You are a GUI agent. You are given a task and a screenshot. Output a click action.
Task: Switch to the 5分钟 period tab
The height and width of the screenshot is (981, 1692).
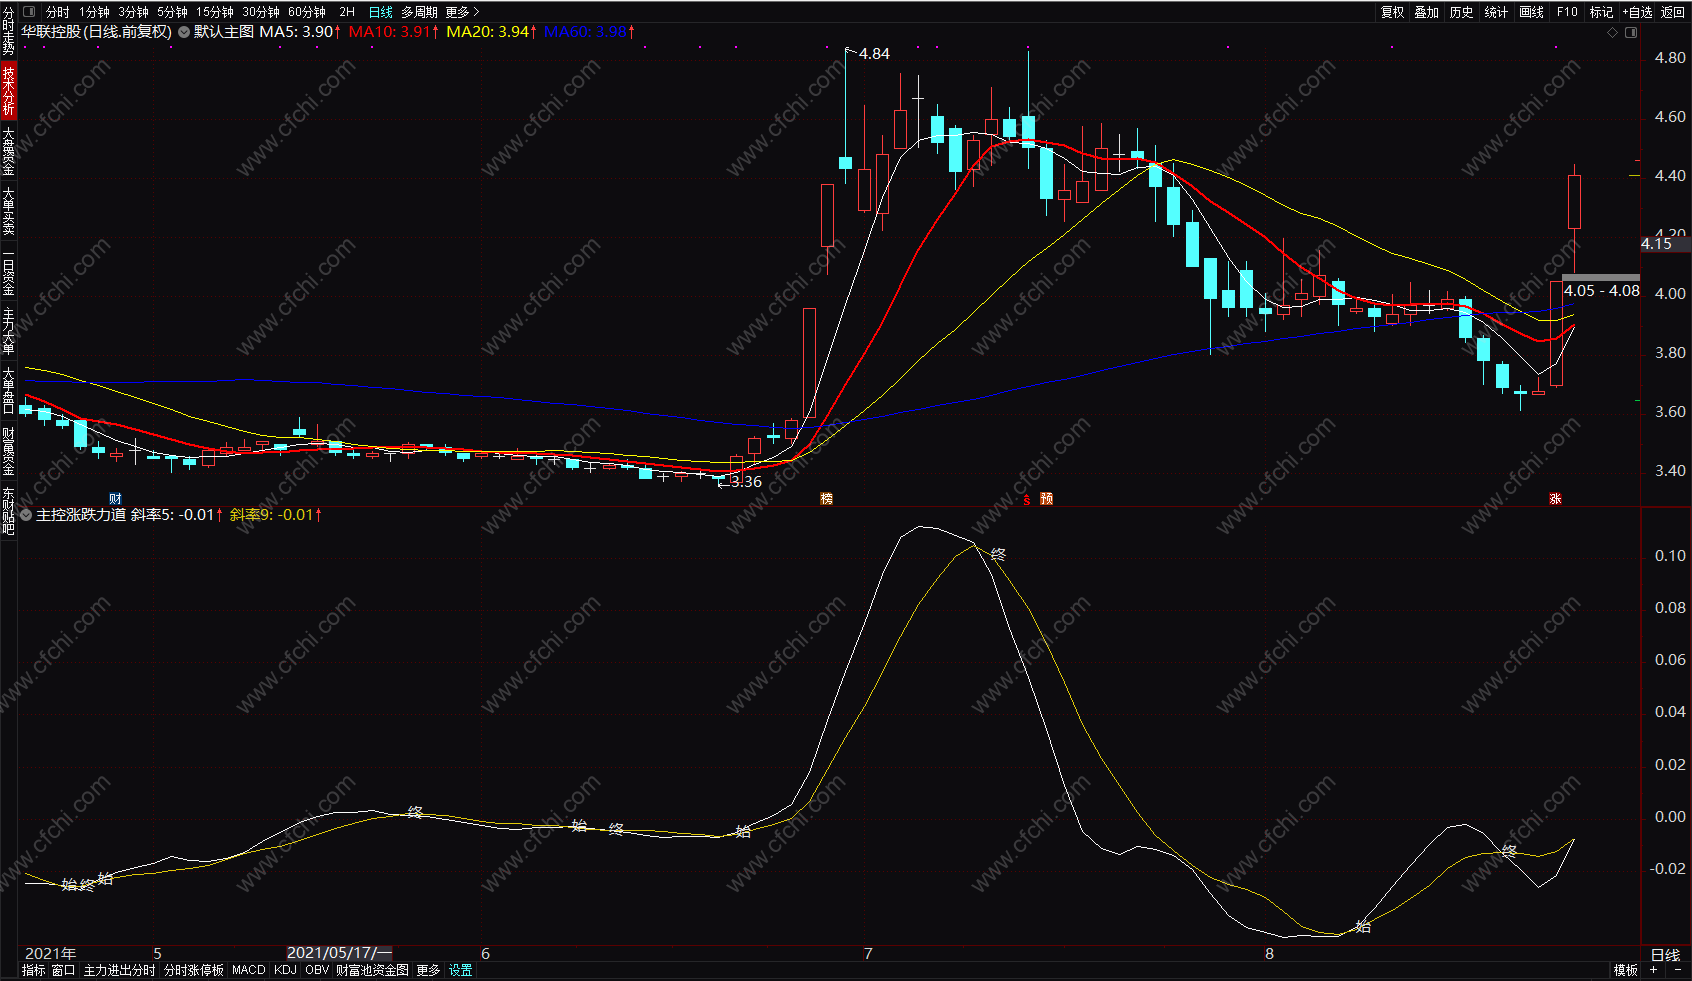[x=172, y=12]
